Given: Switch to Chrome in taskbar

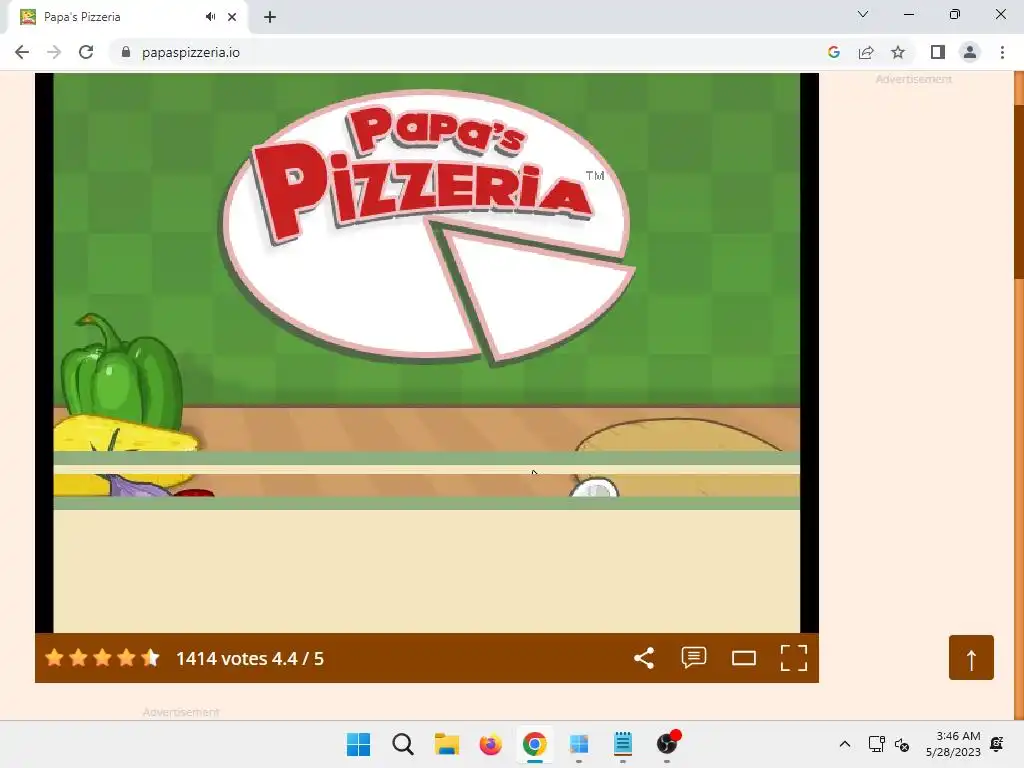Looking at the screenshot, I should 535,744.
